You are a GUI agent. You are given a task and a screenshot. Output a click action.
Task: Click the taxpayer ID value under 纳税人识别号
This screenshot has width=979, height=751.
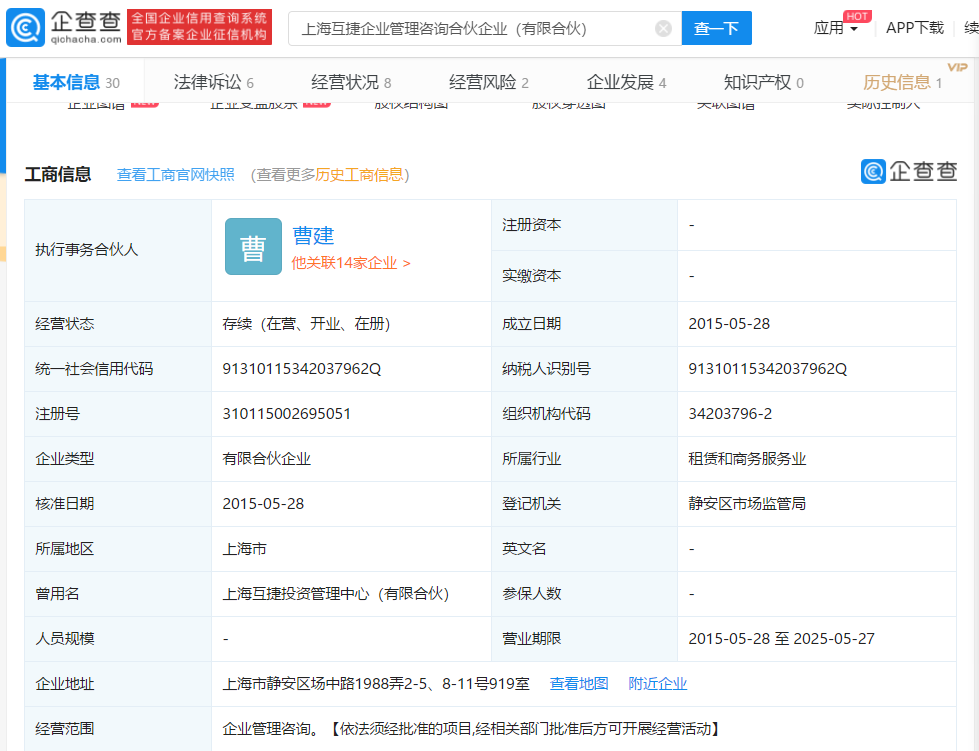[x=767, y=369]
